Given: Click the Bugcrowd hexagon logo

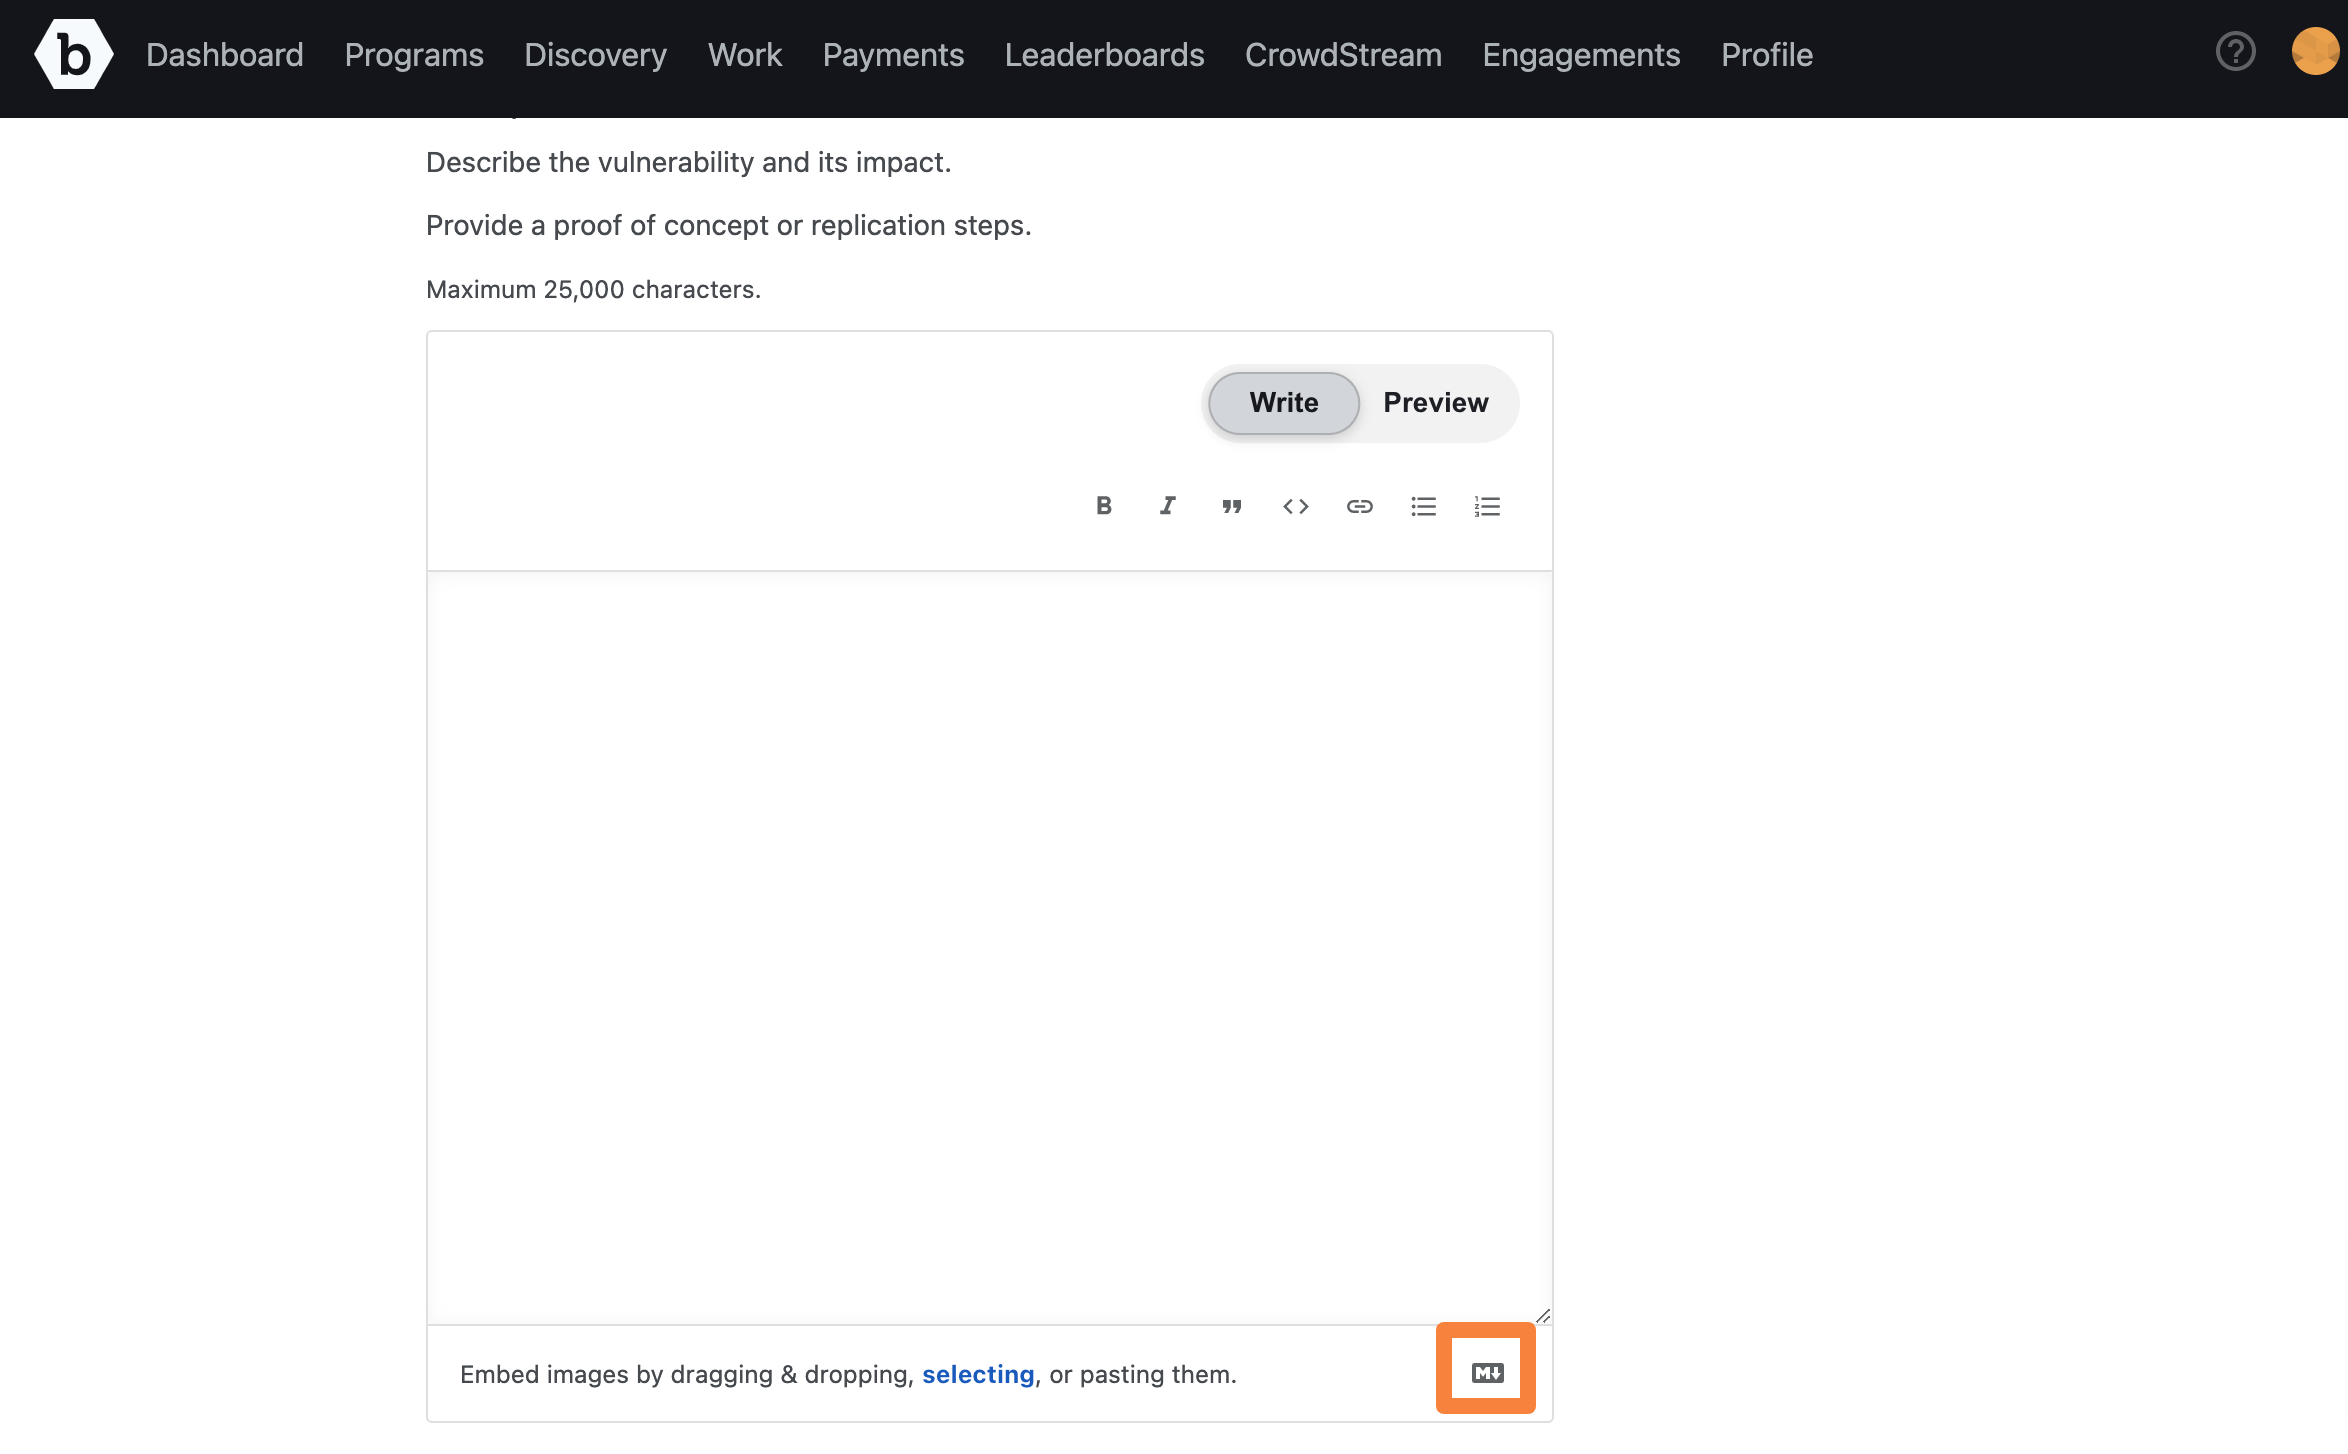Looking at the screenshot, I should coord(72,55).
